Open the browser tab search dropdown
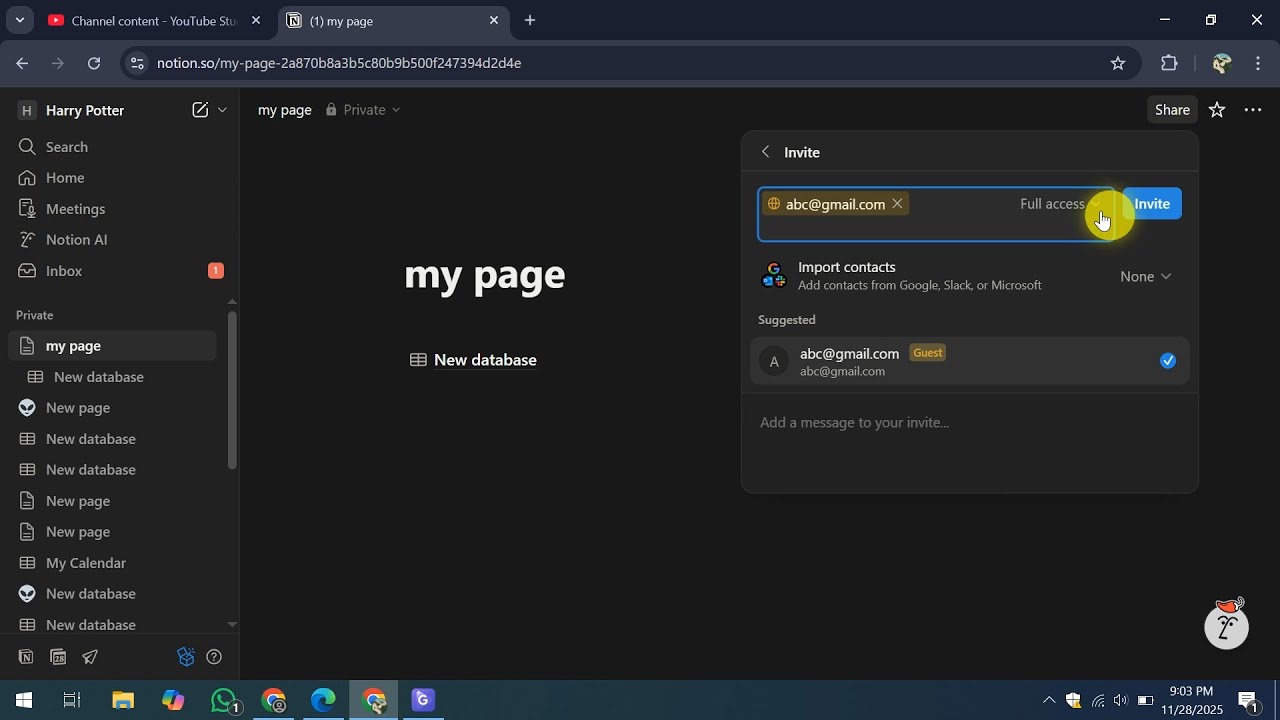Image resolution: width=1280 pixels, height=720 pixels. click(19, 20)
